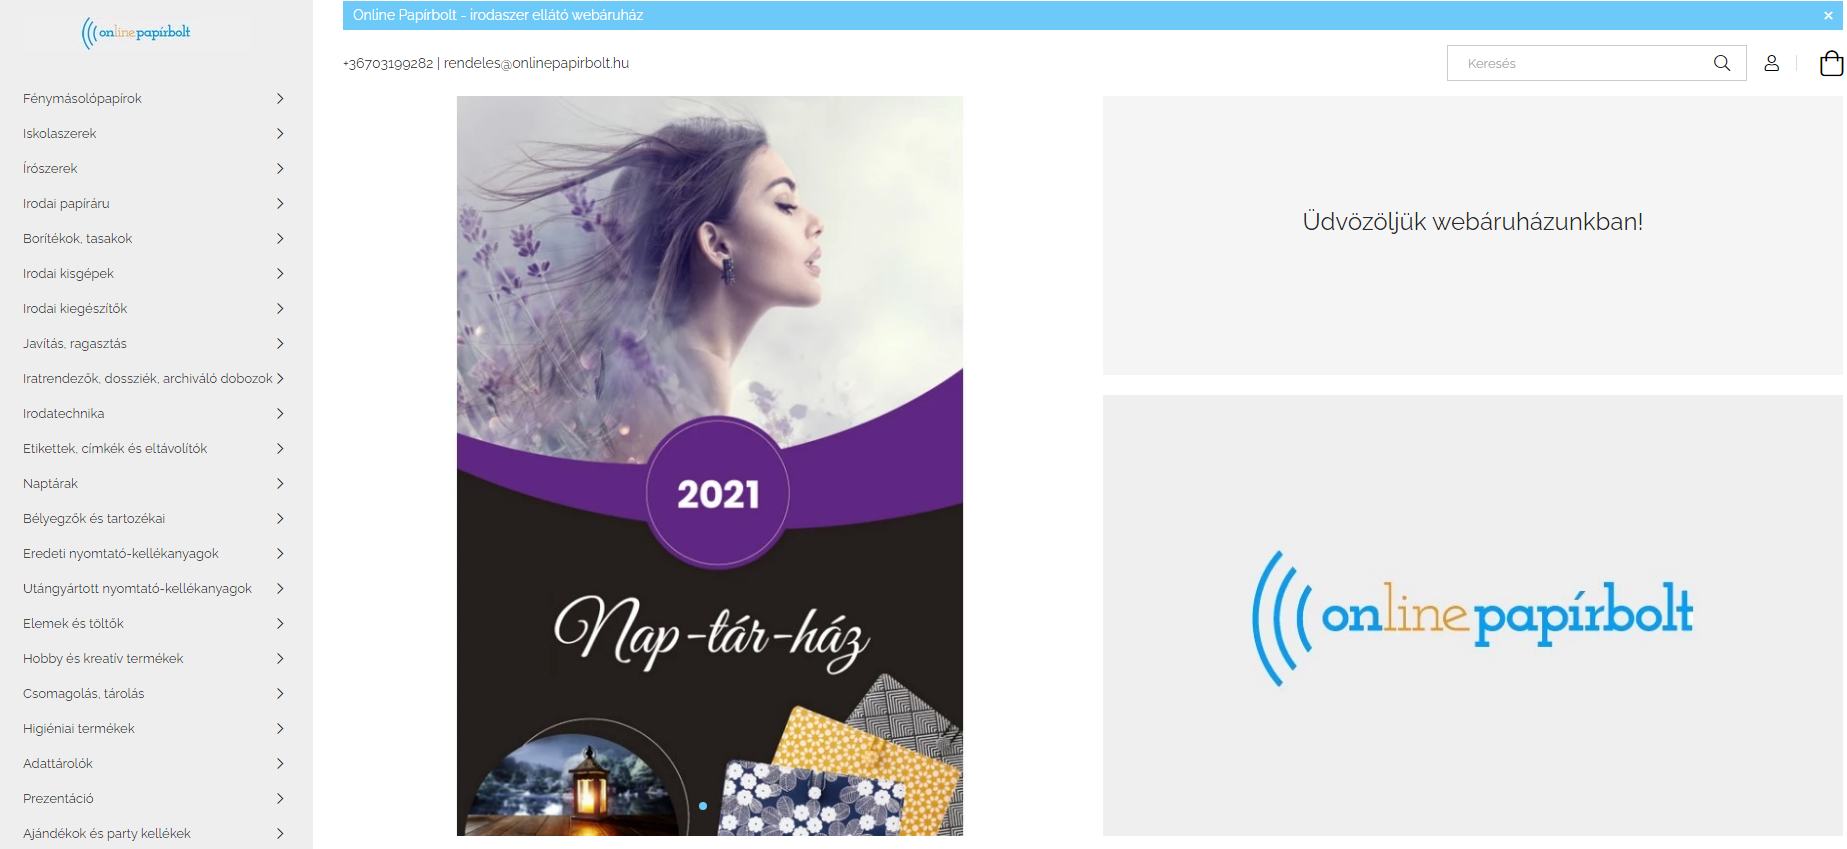Image resolution: width=1847 pixels, height=849 pixels.
Task: Go to Hobby és kreatív termékek
Action: click(x=103, y=658)
